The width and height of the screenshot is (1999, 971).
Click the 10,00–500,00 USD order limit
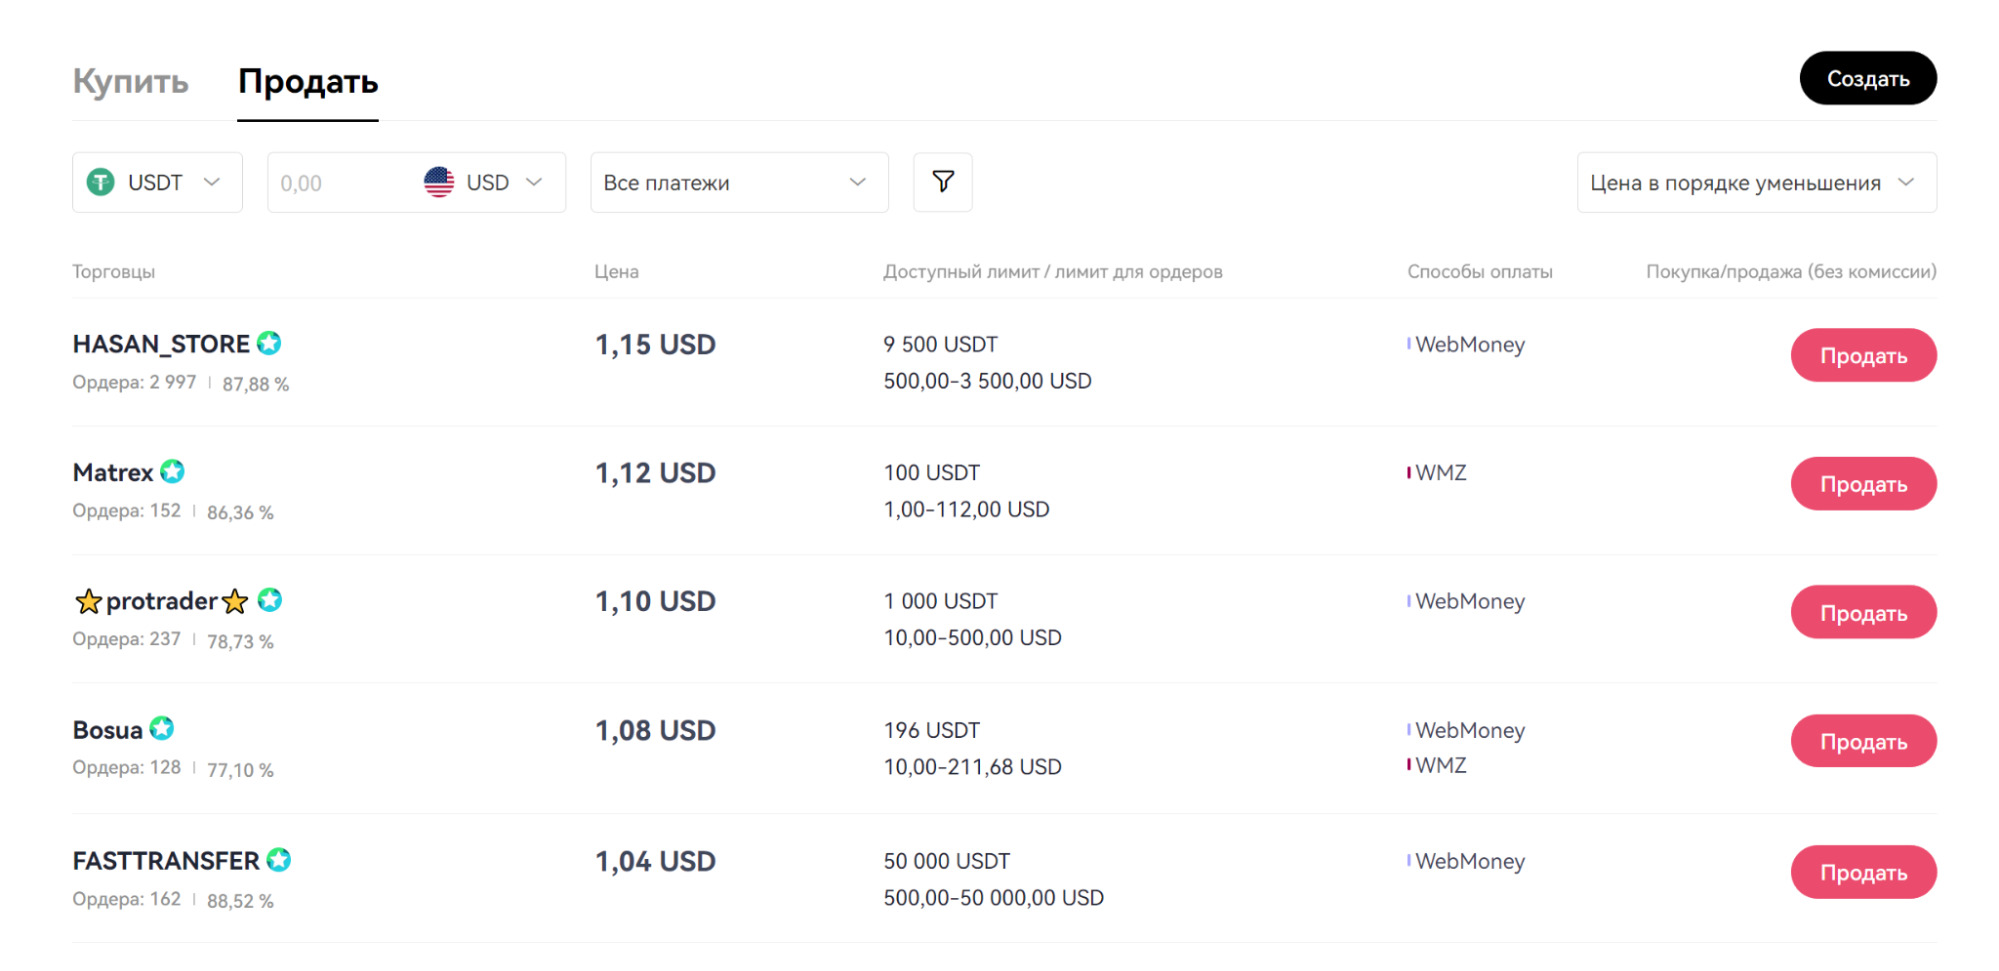coord(973,637)
